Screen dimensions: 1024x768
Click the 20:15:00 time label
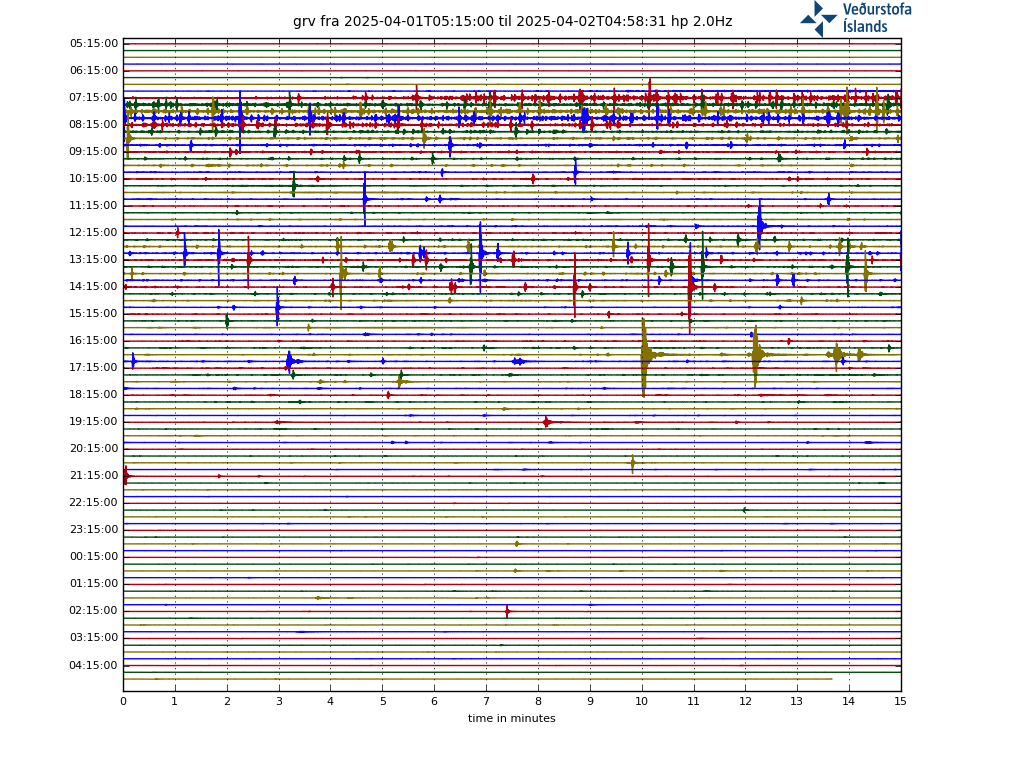point(94,449)
